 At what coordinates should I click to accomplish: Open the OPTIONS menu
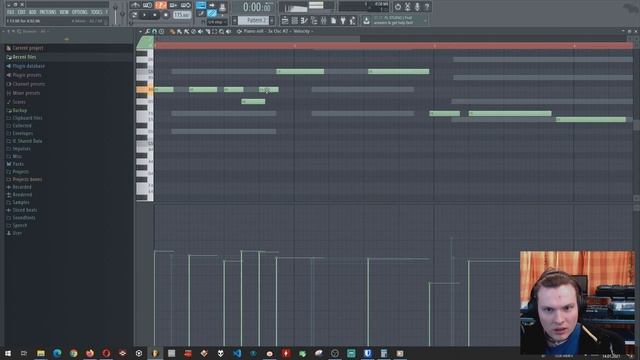coord(80,12)
